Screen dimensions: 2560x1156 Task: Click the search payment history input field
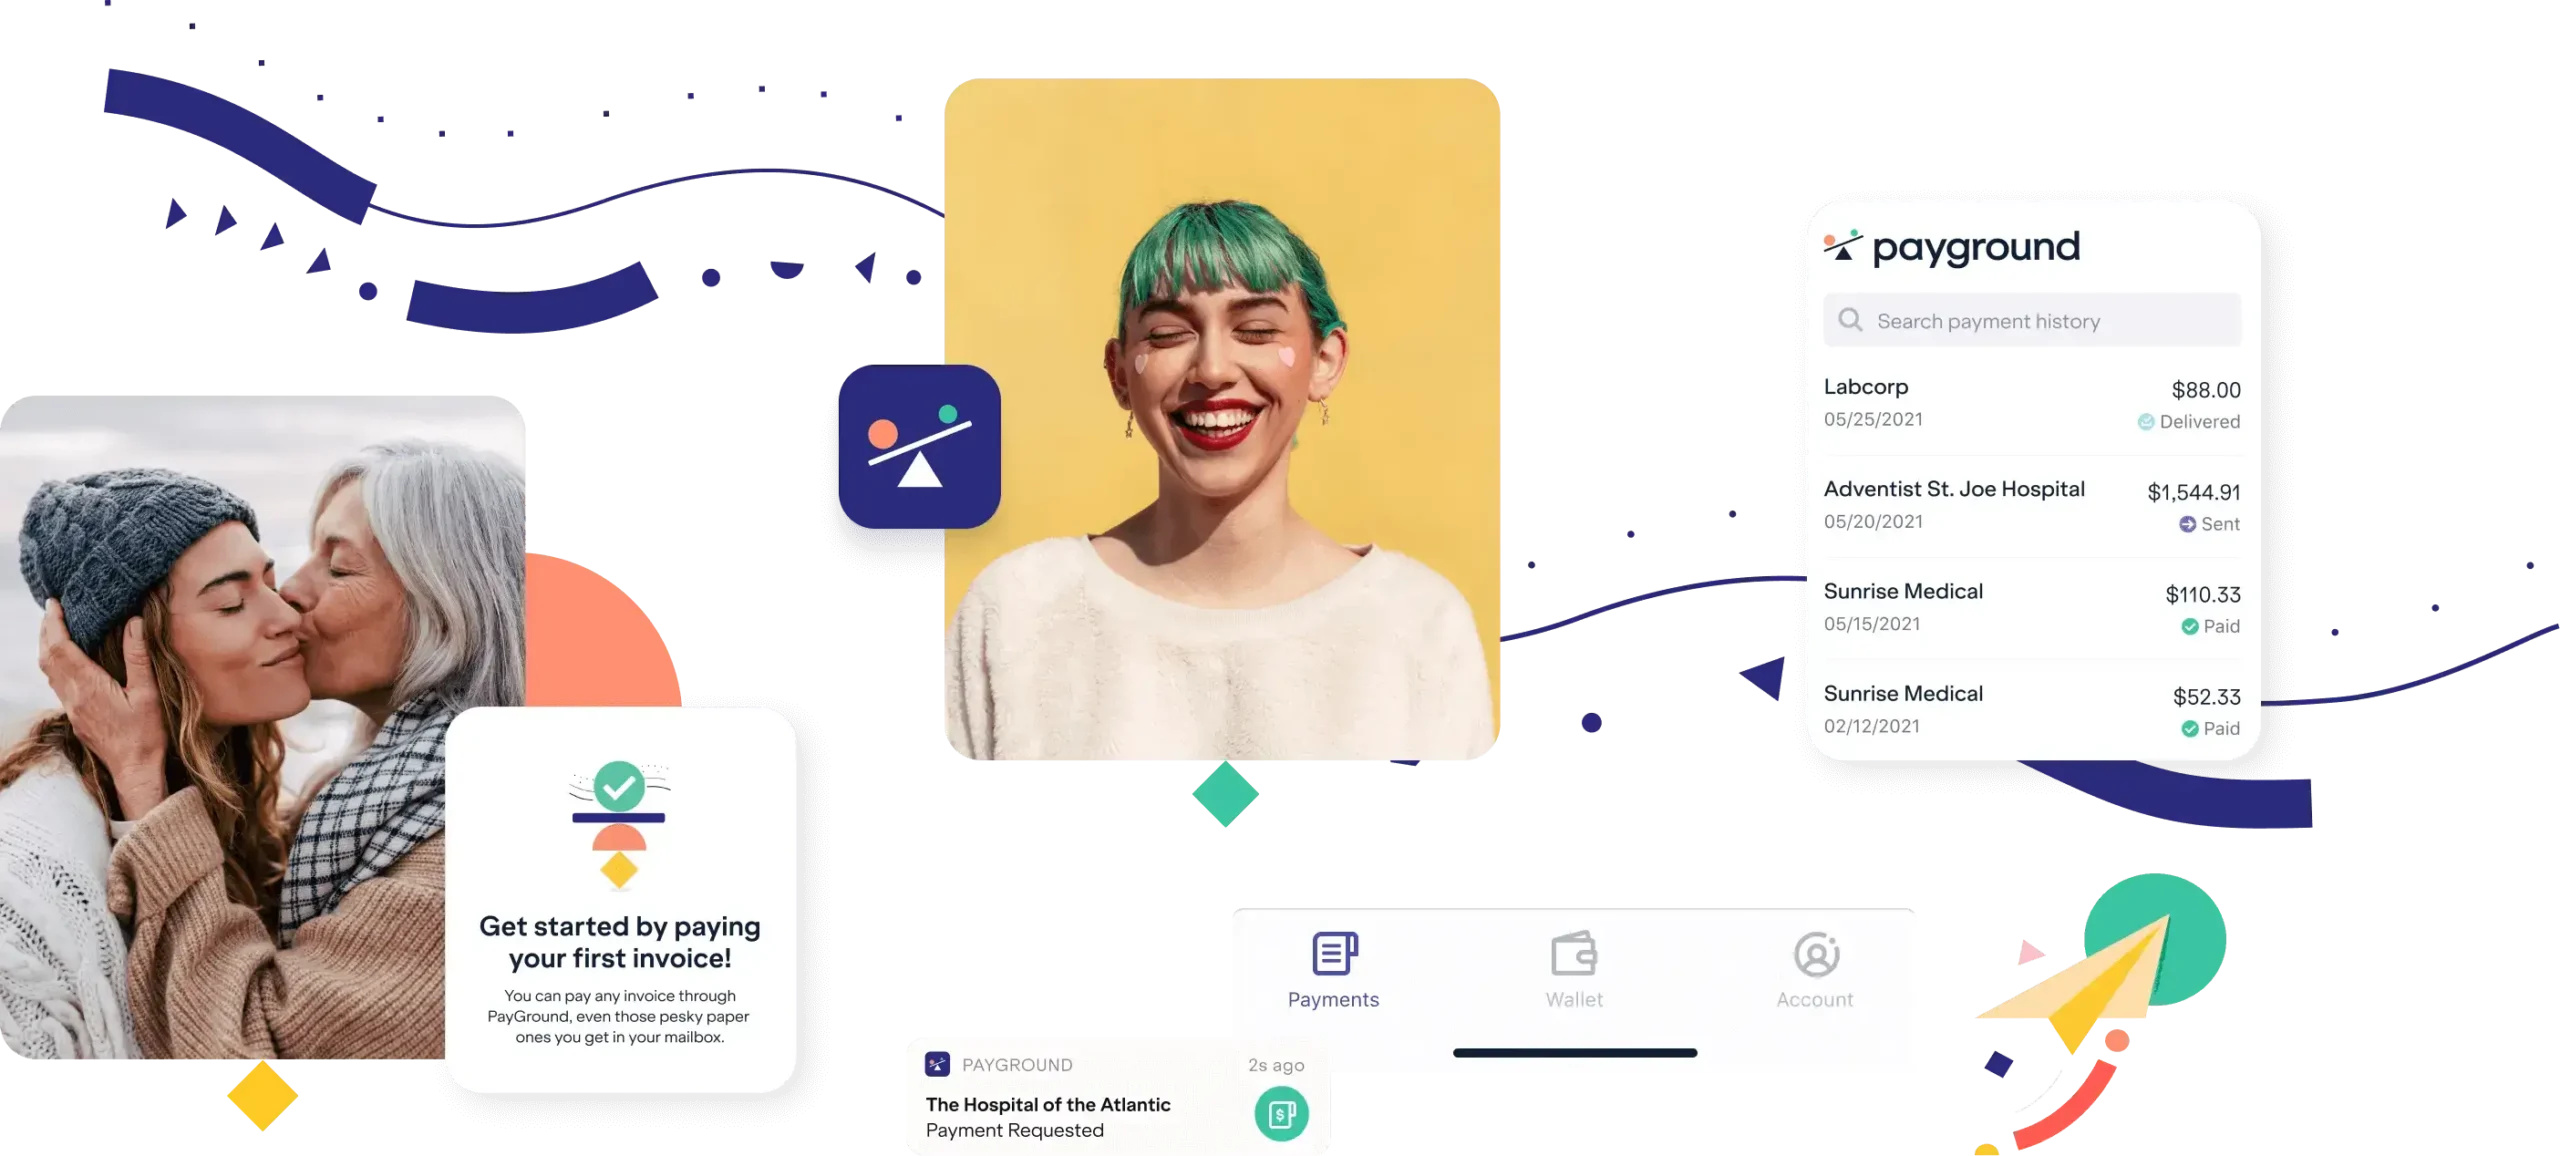click(x=2033, y=318)
